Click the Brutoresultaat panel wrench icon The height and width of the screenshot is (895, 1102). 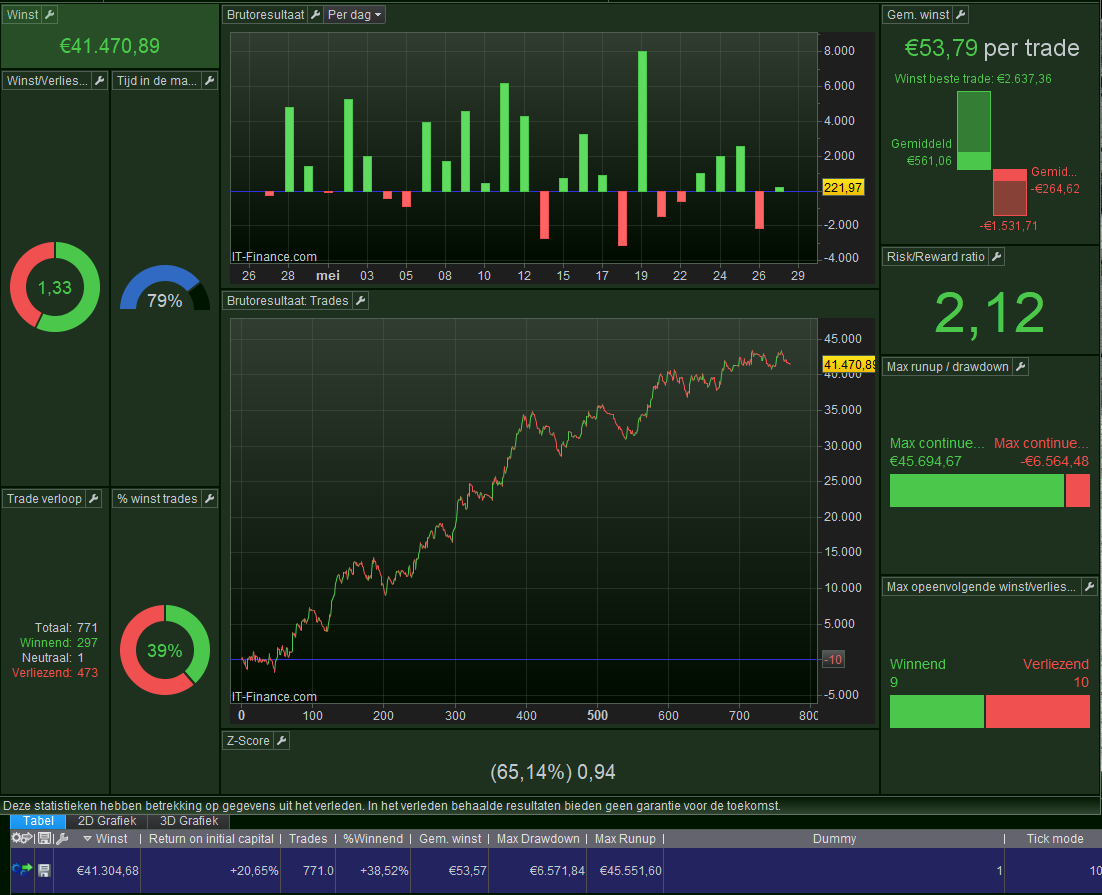[316, 15]
